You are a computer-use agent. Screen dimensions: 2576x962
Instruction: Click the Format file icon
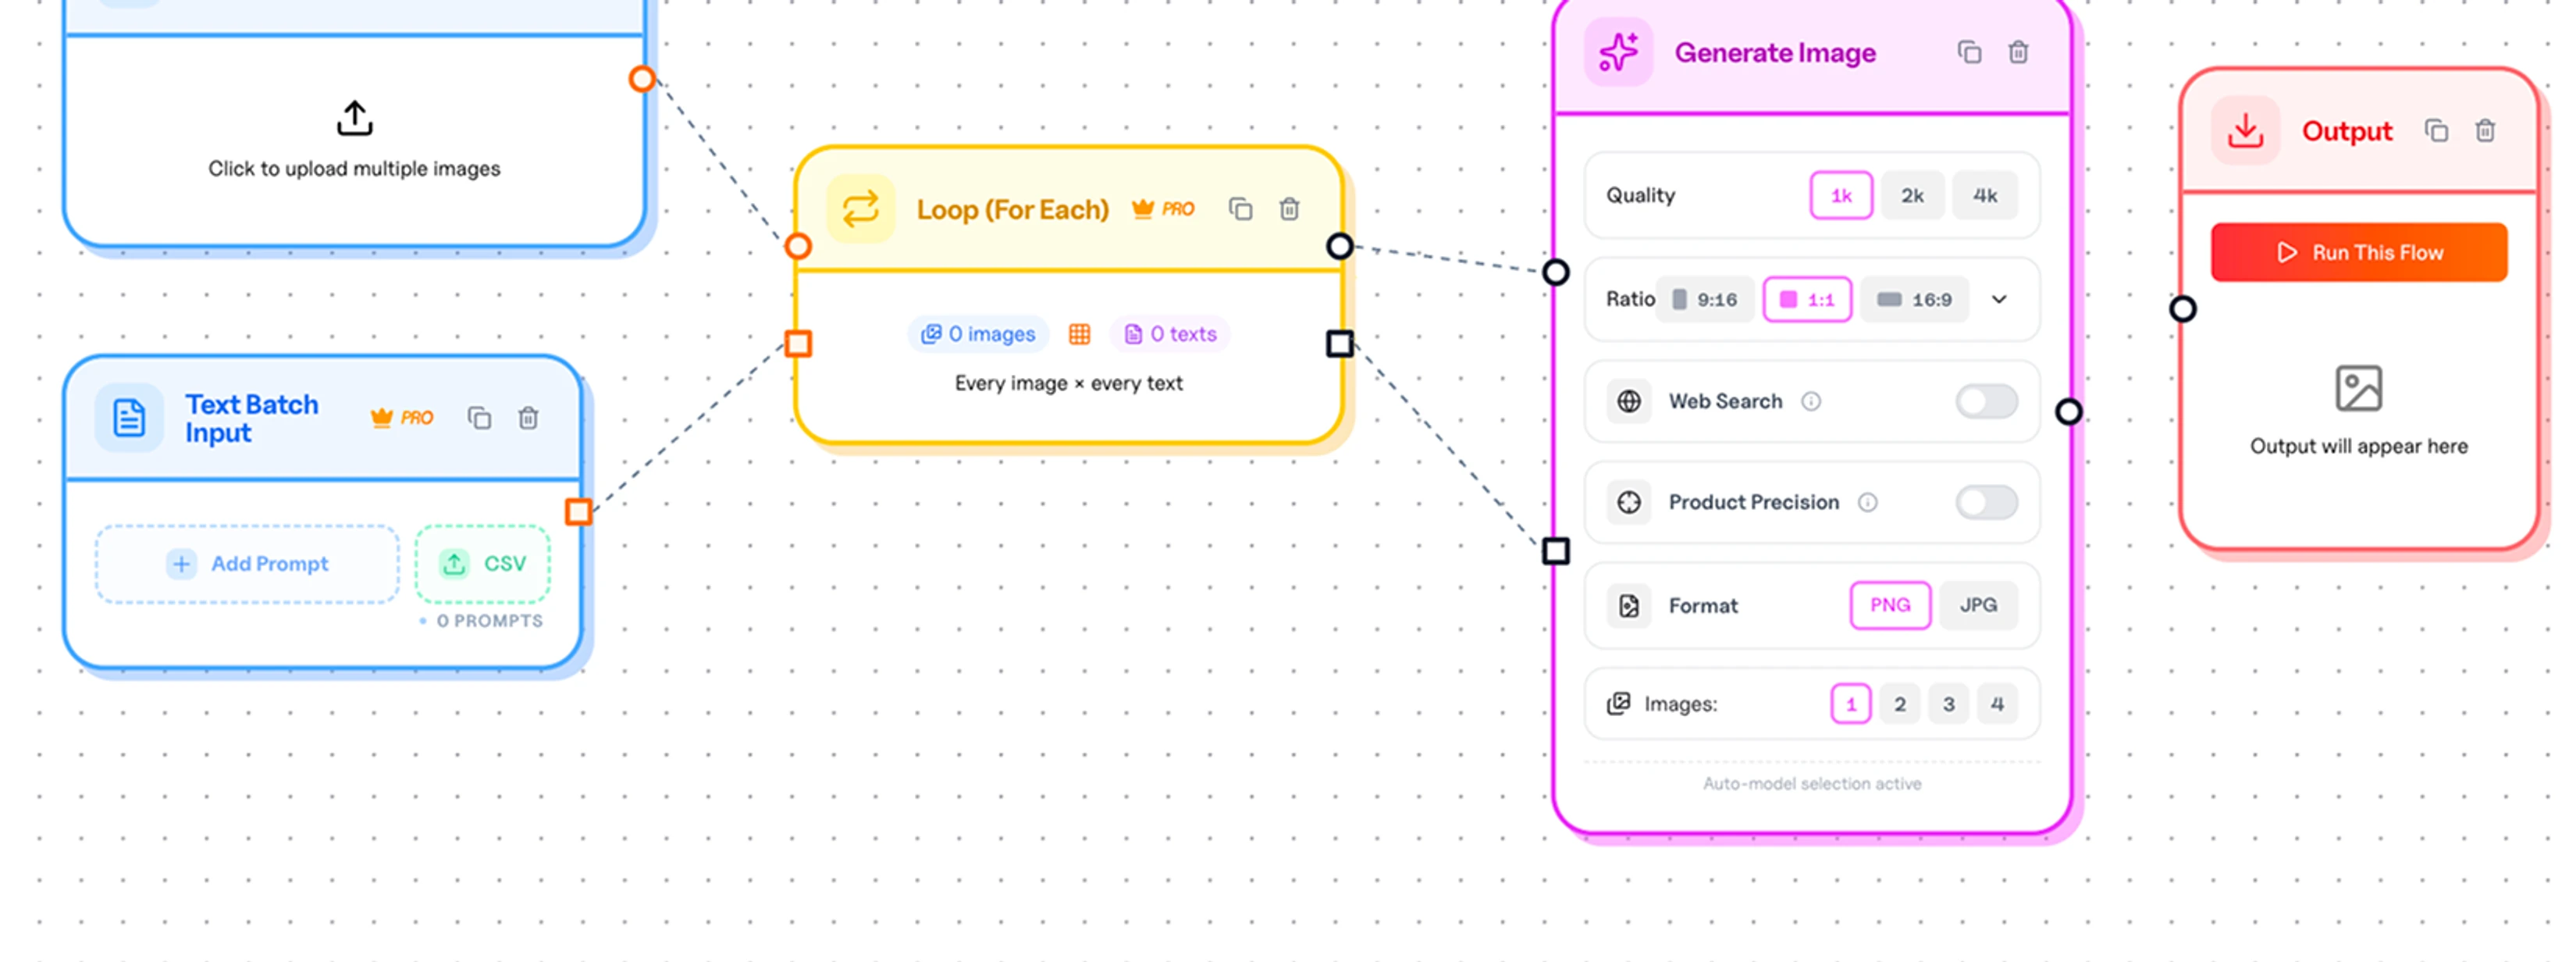[x=1629, y=605]
